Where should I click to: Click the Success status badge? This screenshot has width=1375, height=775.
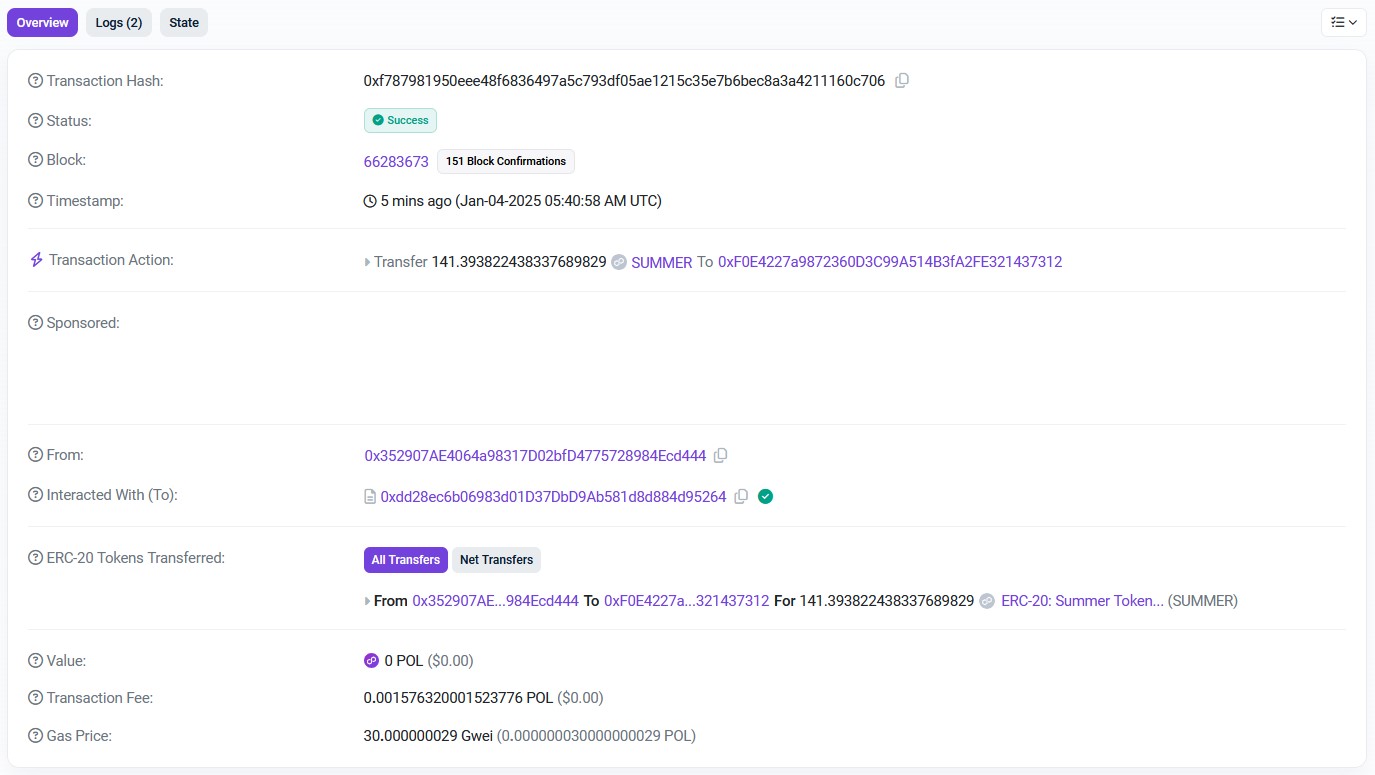coord(400,120)
